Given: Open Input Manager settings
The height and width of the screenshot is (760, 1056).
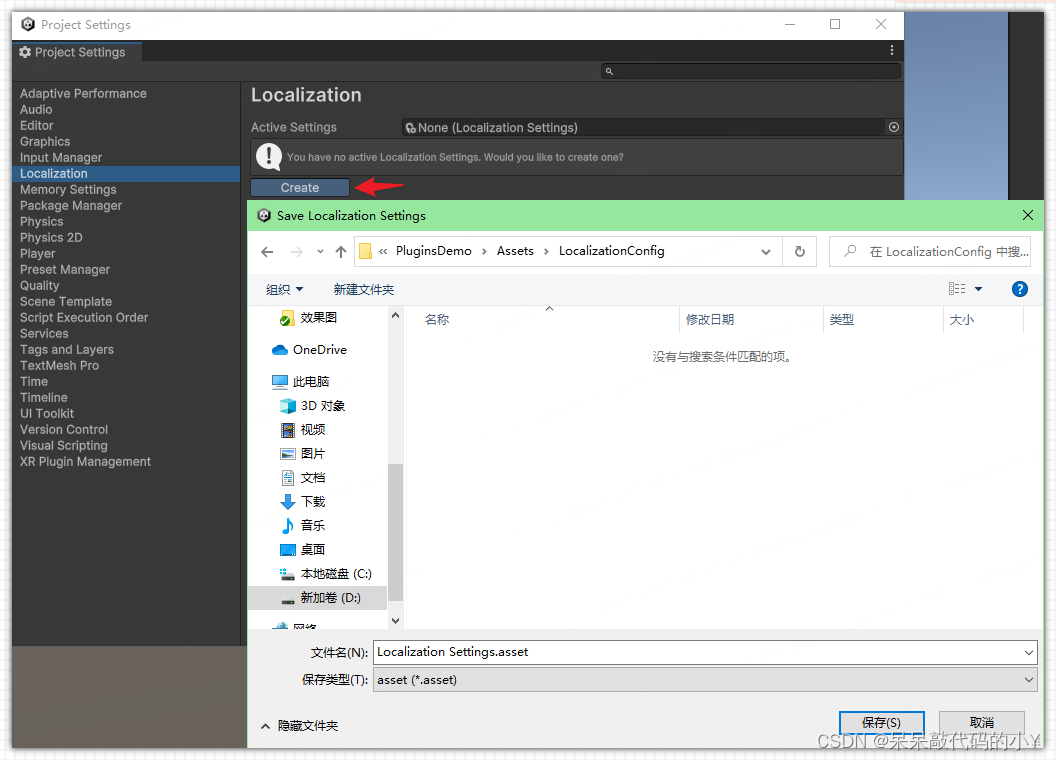Looking at the screenshot, I should click(x=61, y=158).
